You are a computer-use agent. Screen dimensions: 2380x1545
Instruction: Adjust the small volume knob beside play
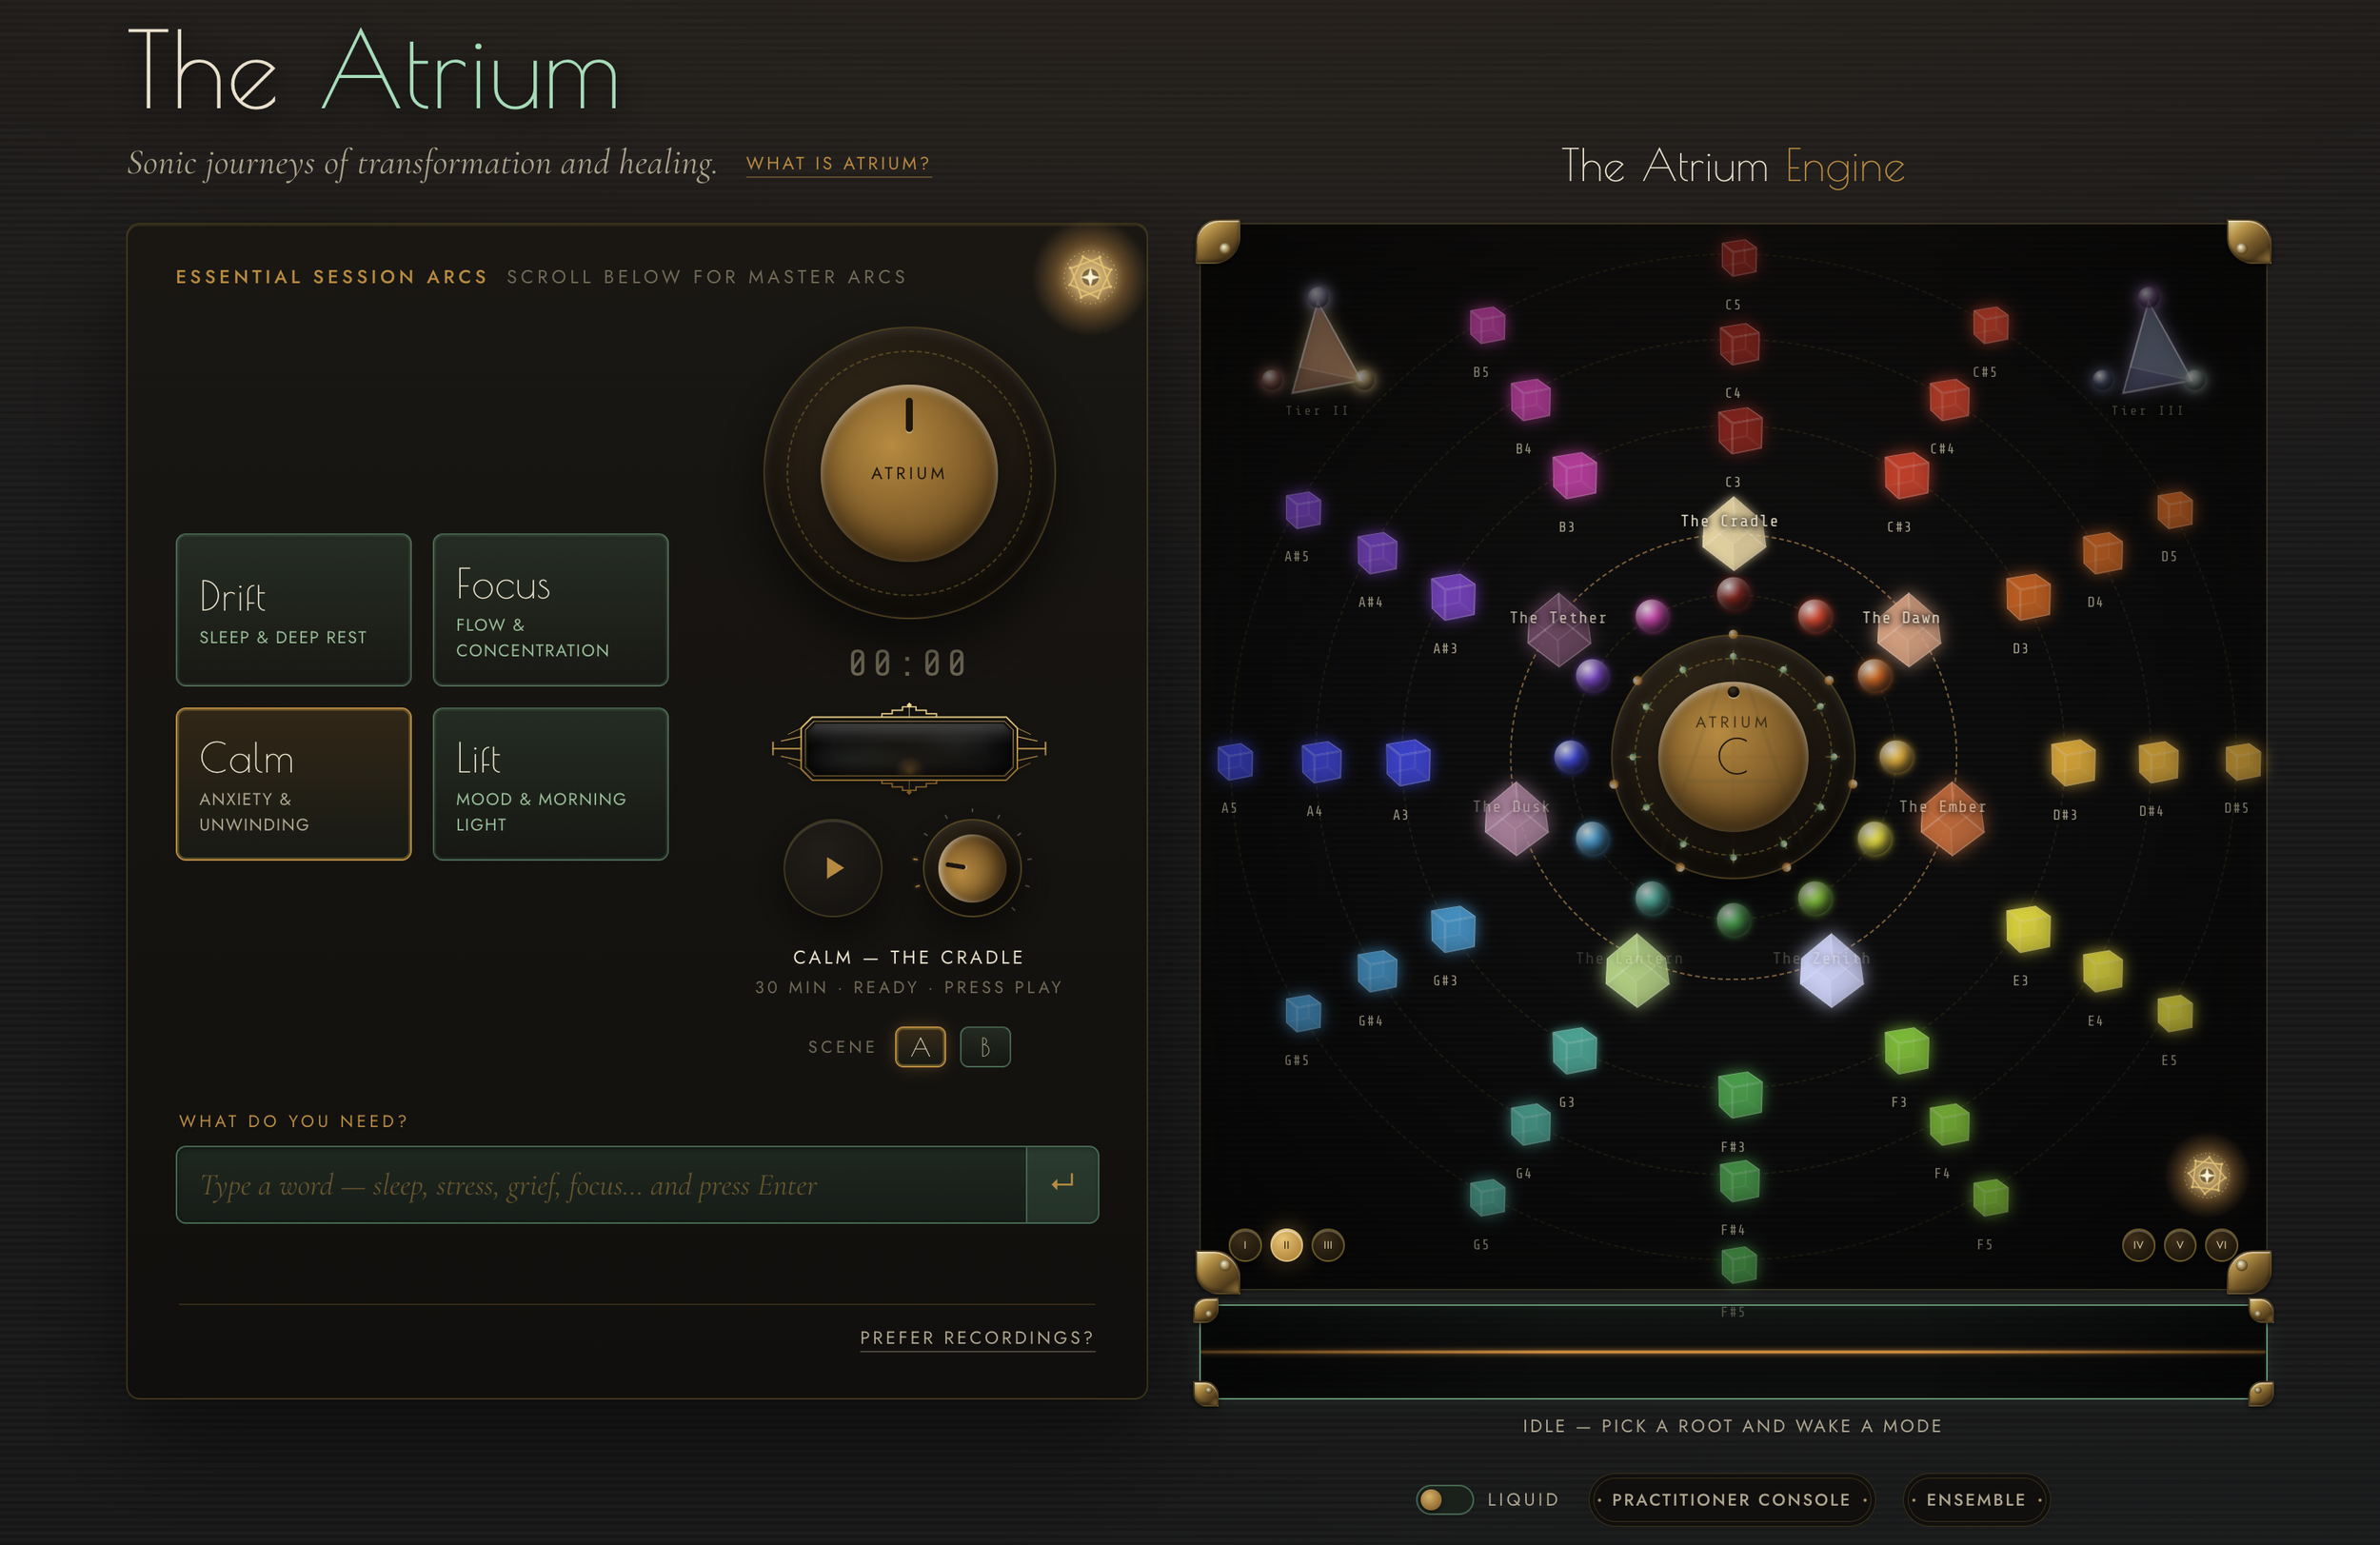click(971, 868)
